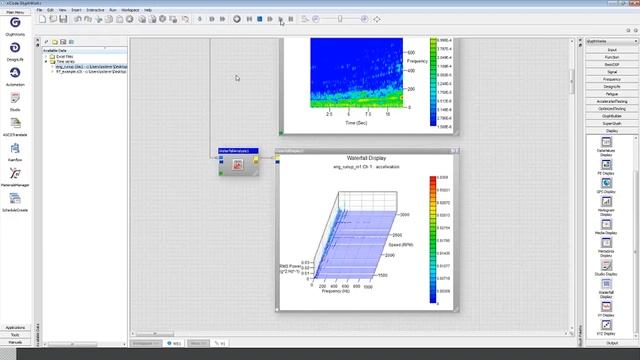Expand the Signal glyph category

612,72
